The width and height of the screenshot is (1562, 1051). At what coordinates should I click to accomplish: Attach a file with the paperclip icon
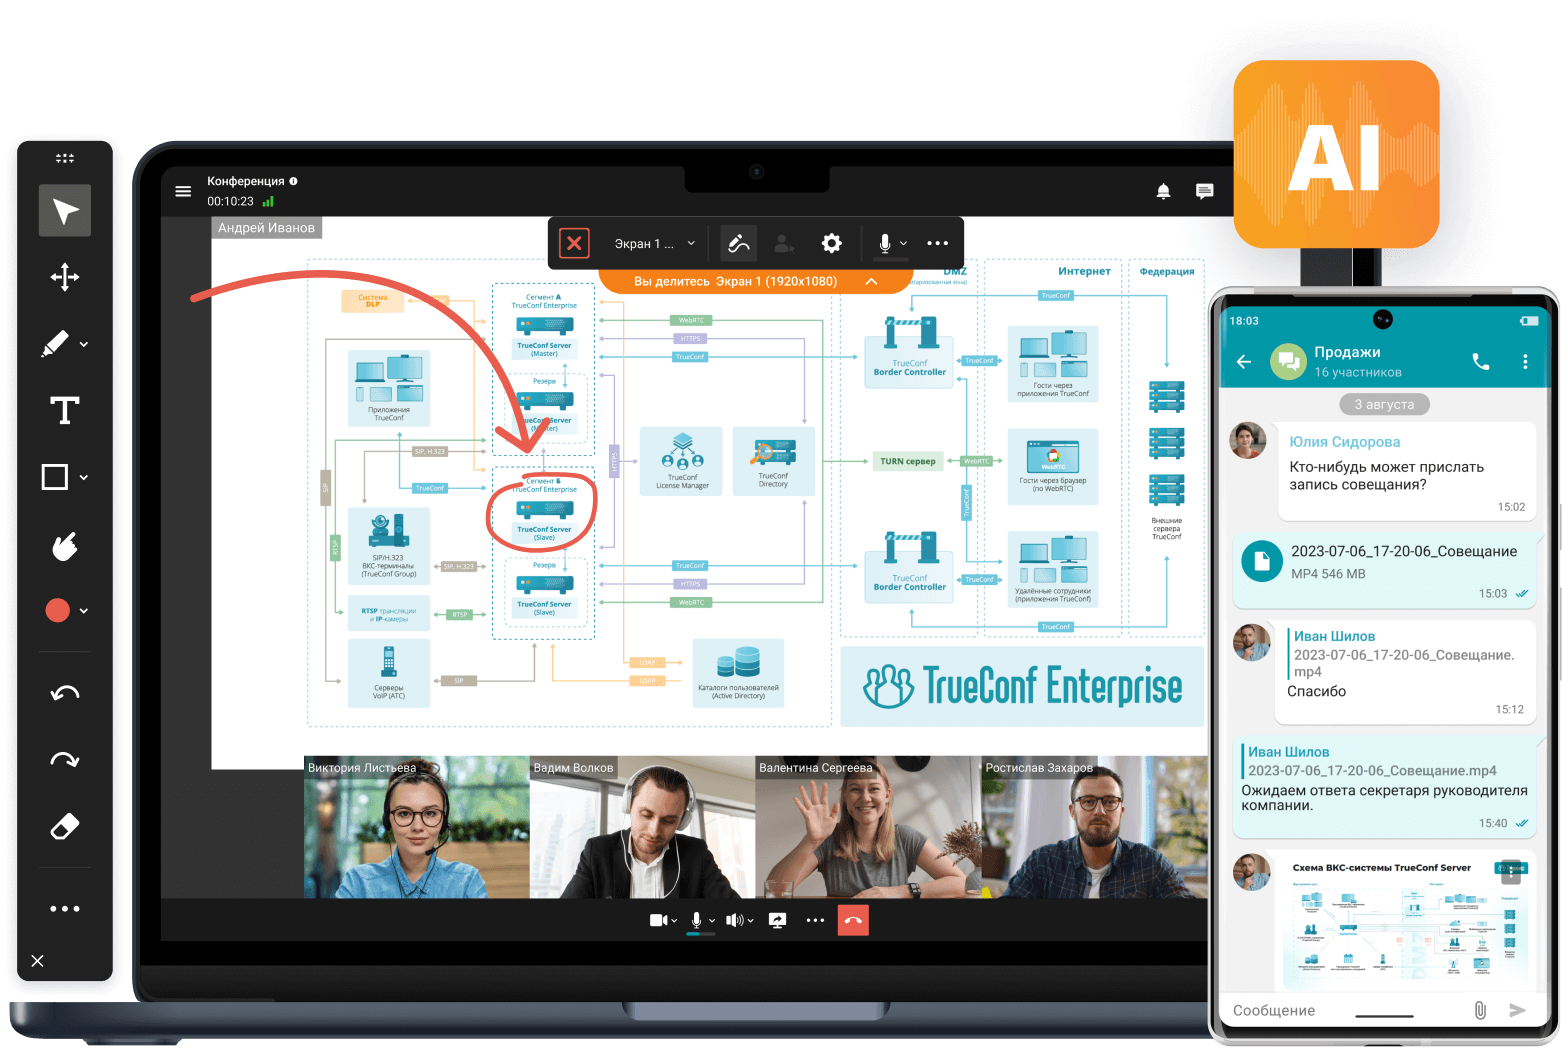tap(1480, 1010)
